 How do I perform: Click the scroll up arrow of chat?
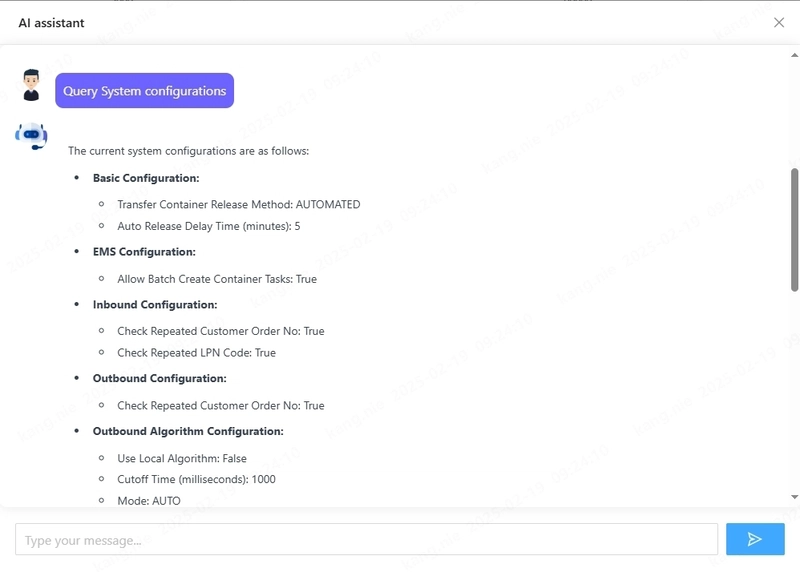(794, 55)
